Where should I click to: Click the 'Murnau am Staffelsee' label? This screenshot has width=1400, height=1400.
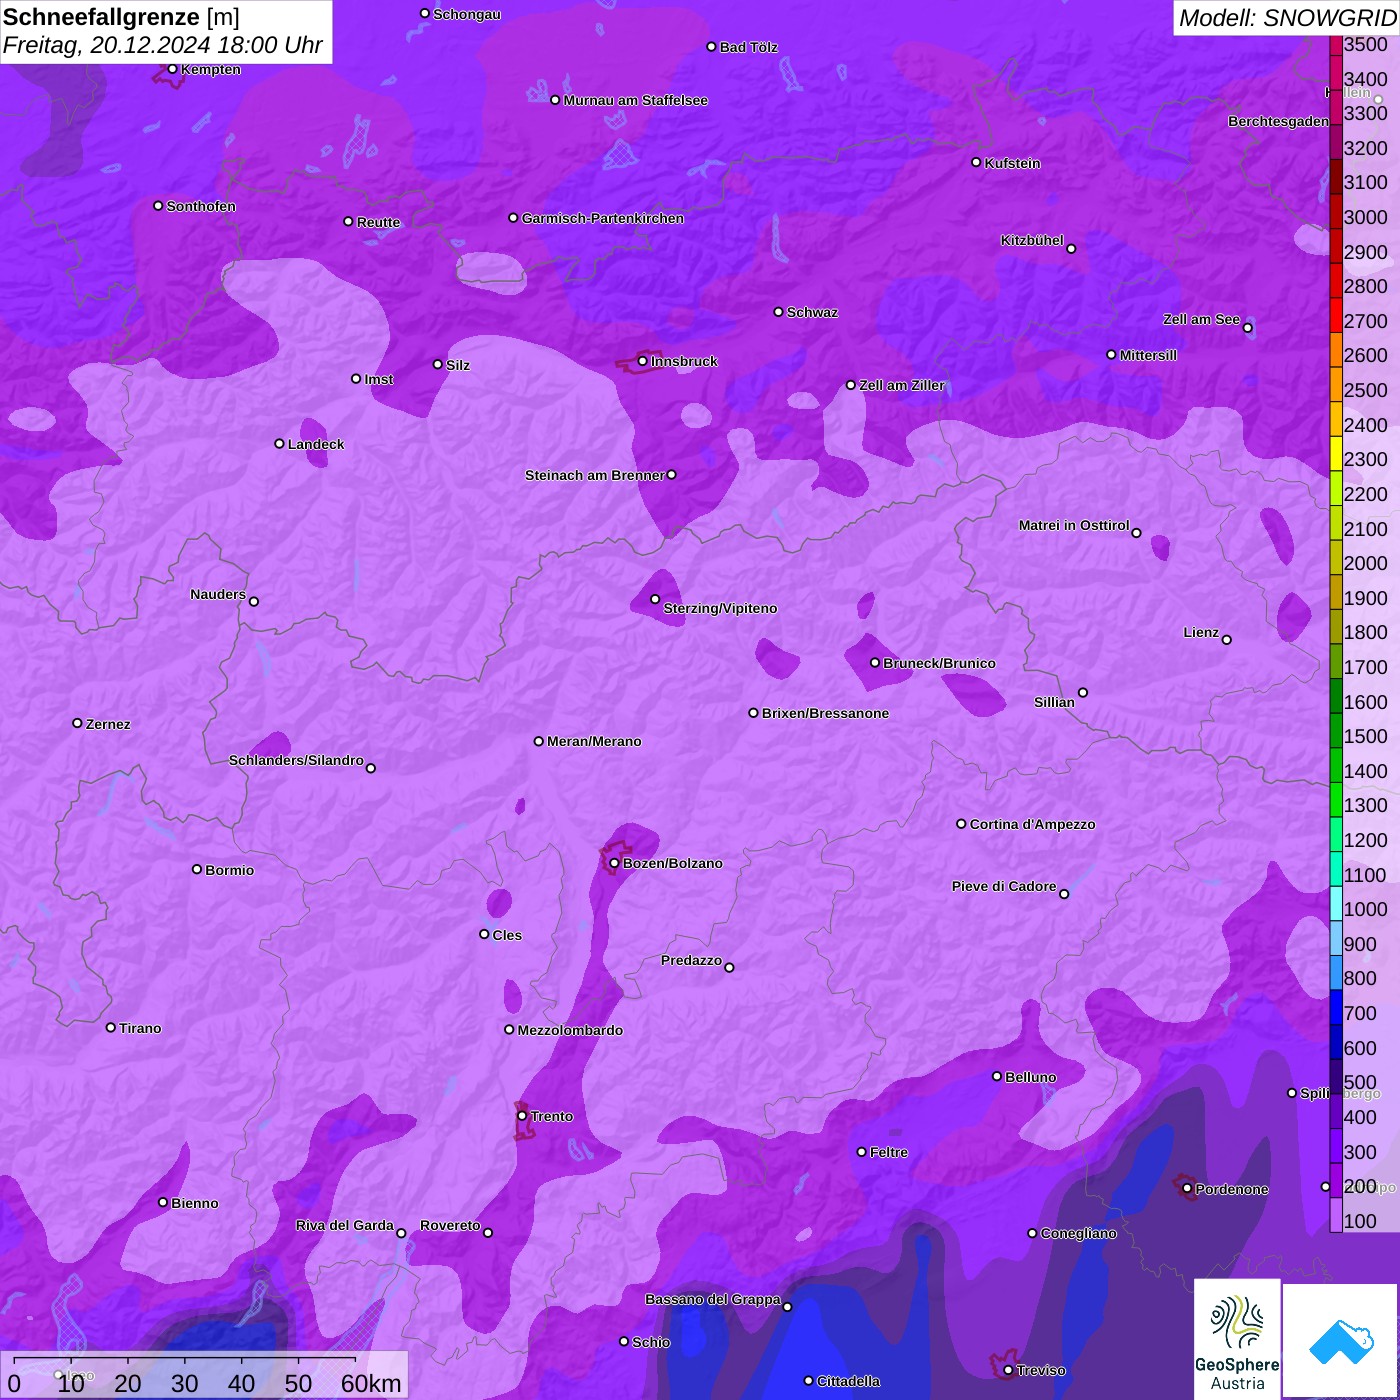point(636,100)
